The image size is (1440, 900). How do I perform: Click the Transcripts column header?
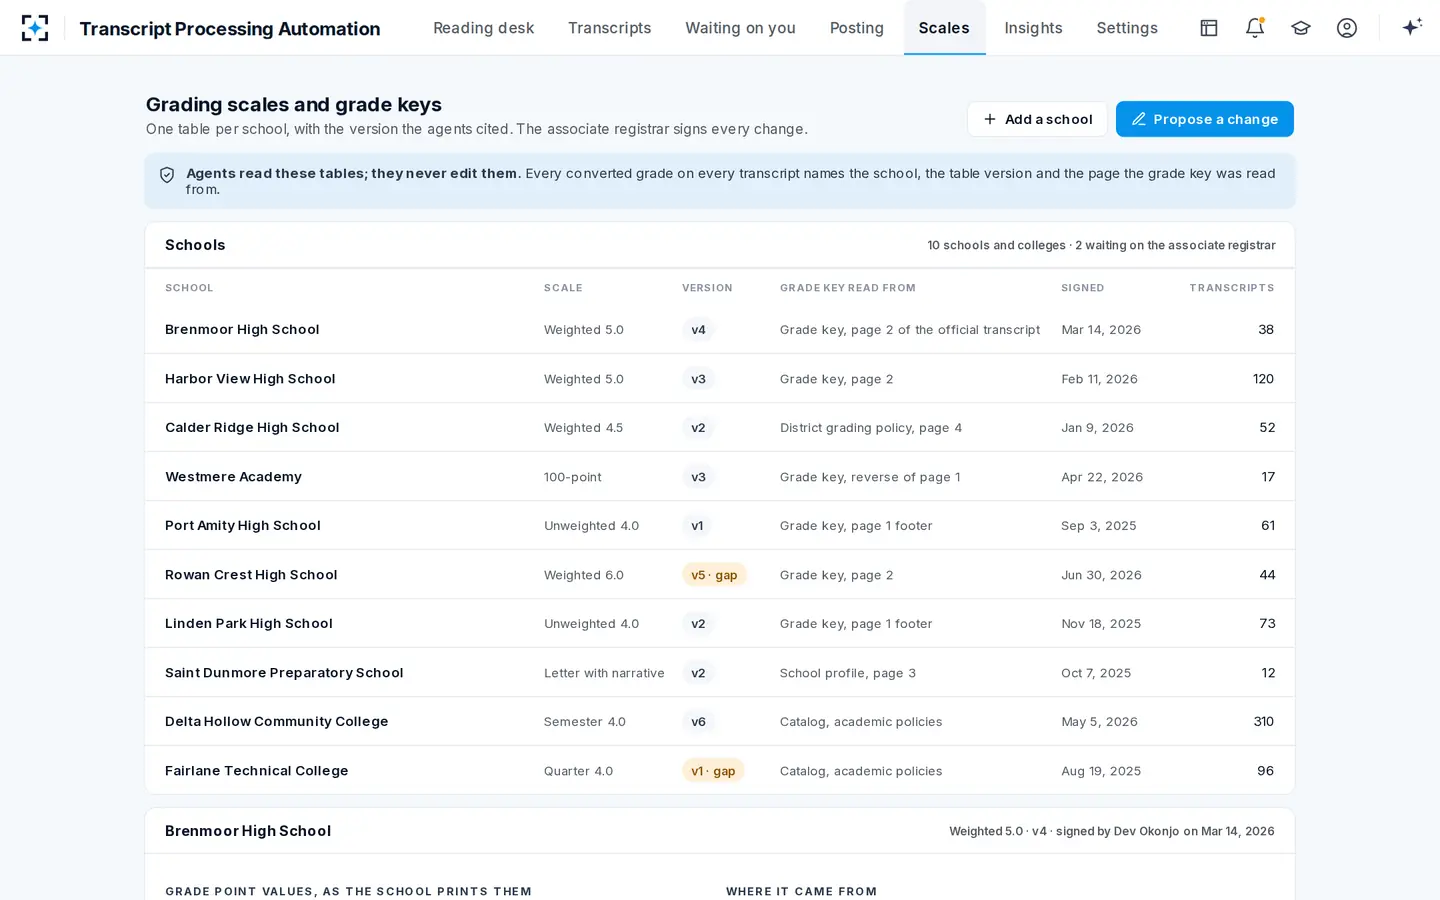coord(1231,288)
